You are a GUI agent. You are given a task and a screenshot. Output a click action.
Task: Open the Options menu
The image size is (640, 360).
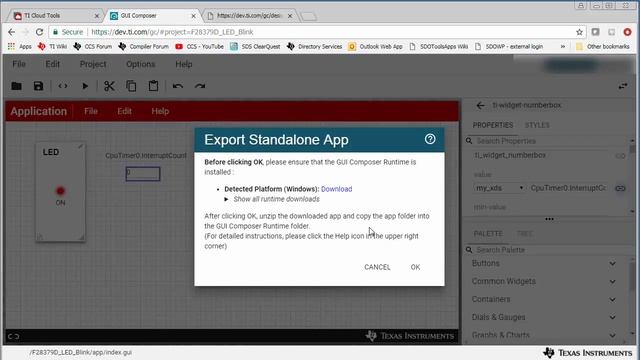coord(140,64)
